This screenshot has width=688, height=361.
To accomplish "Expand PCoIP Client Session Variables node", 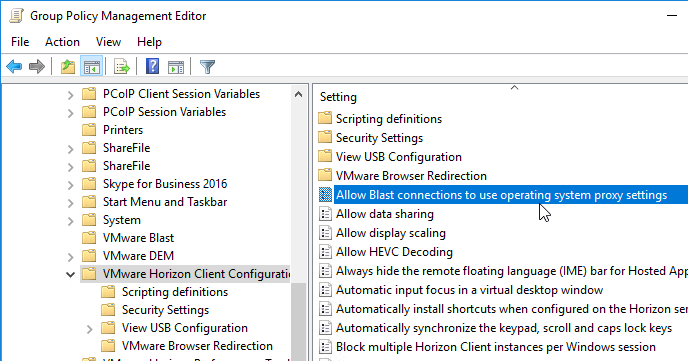I will [71, 95].
